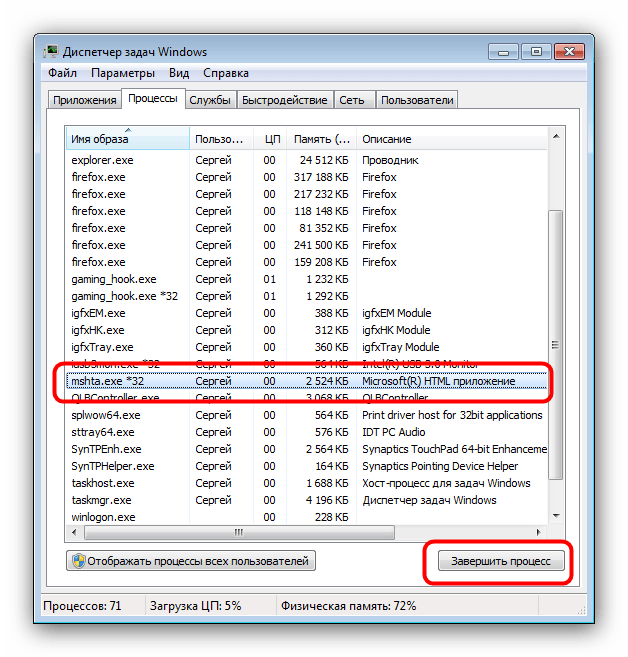Sort by the Пользо... column header
Screen dimensions: 628x657
tap(221, 139)
